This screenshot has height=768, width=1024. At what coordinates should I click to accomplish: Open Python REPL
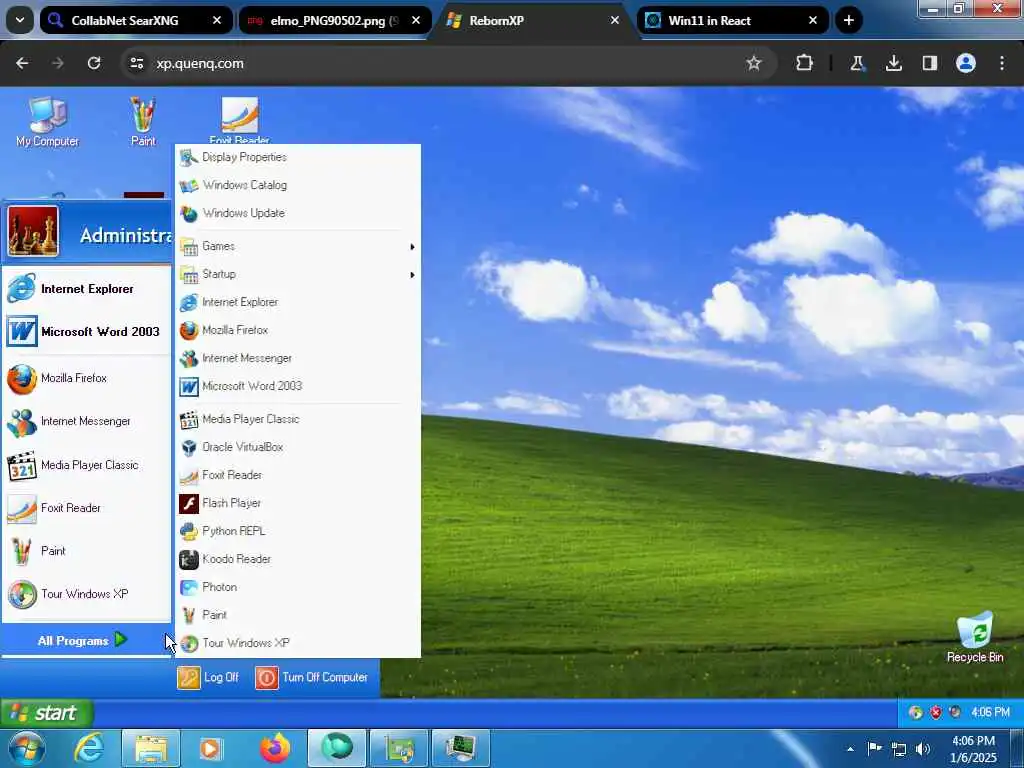click(x=298, y=532)
